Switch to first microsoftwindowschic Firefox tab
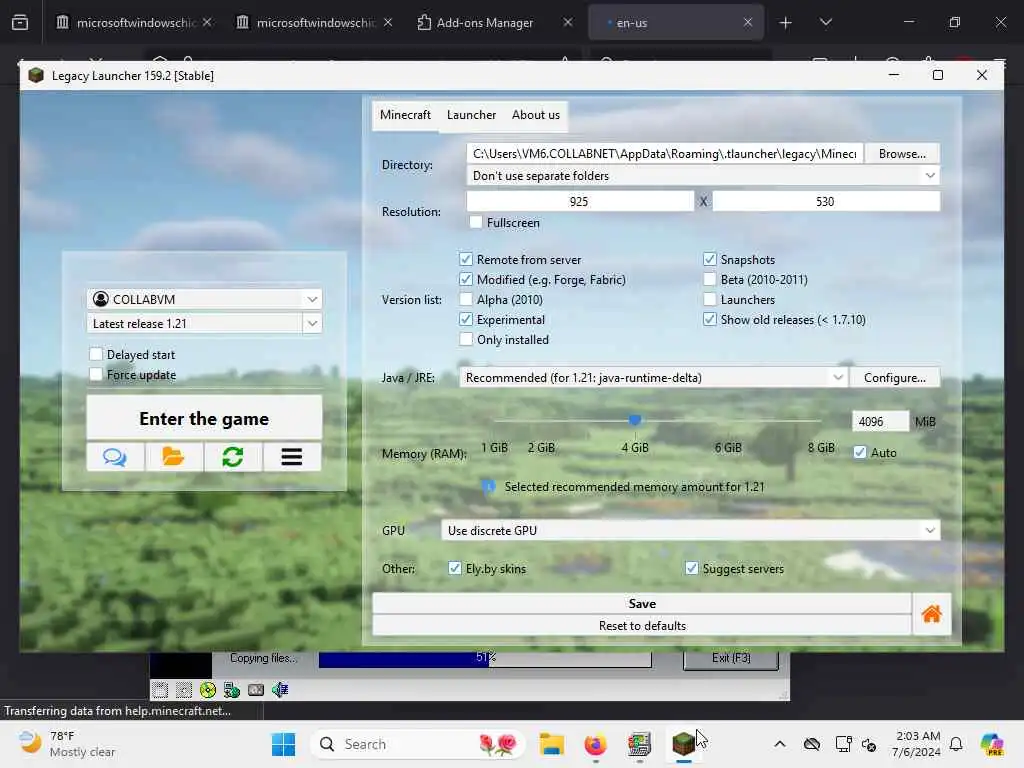 click(x=134, y=22)
